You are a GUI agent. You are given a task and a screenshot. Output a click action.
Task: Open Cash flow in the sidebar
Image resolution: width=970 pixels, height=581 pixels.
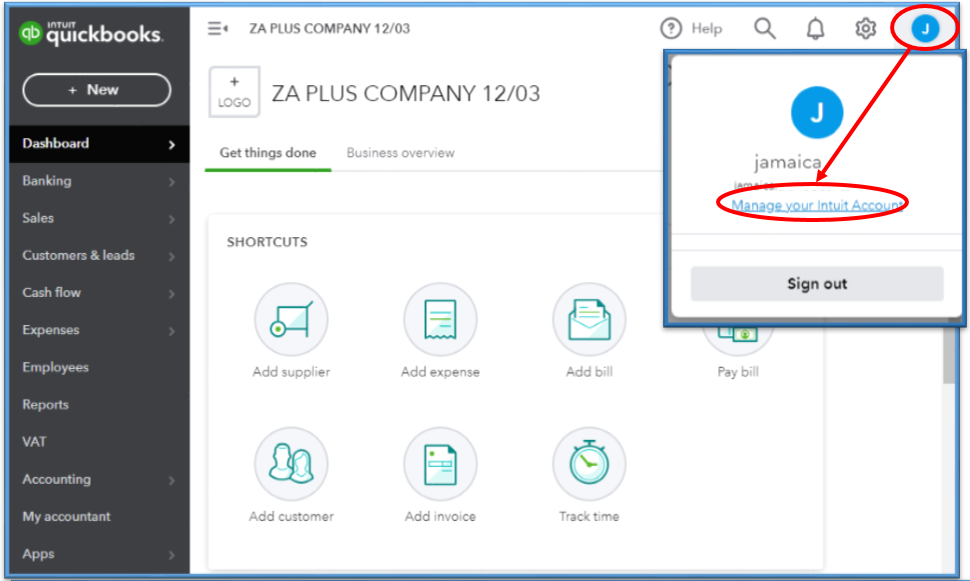(100, 293)
